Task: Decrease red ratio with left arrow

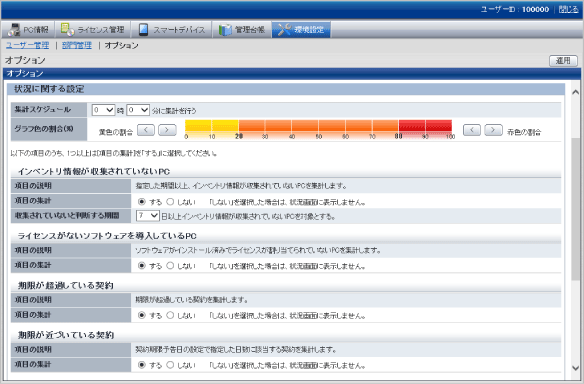Action: [x=472, y=130]
